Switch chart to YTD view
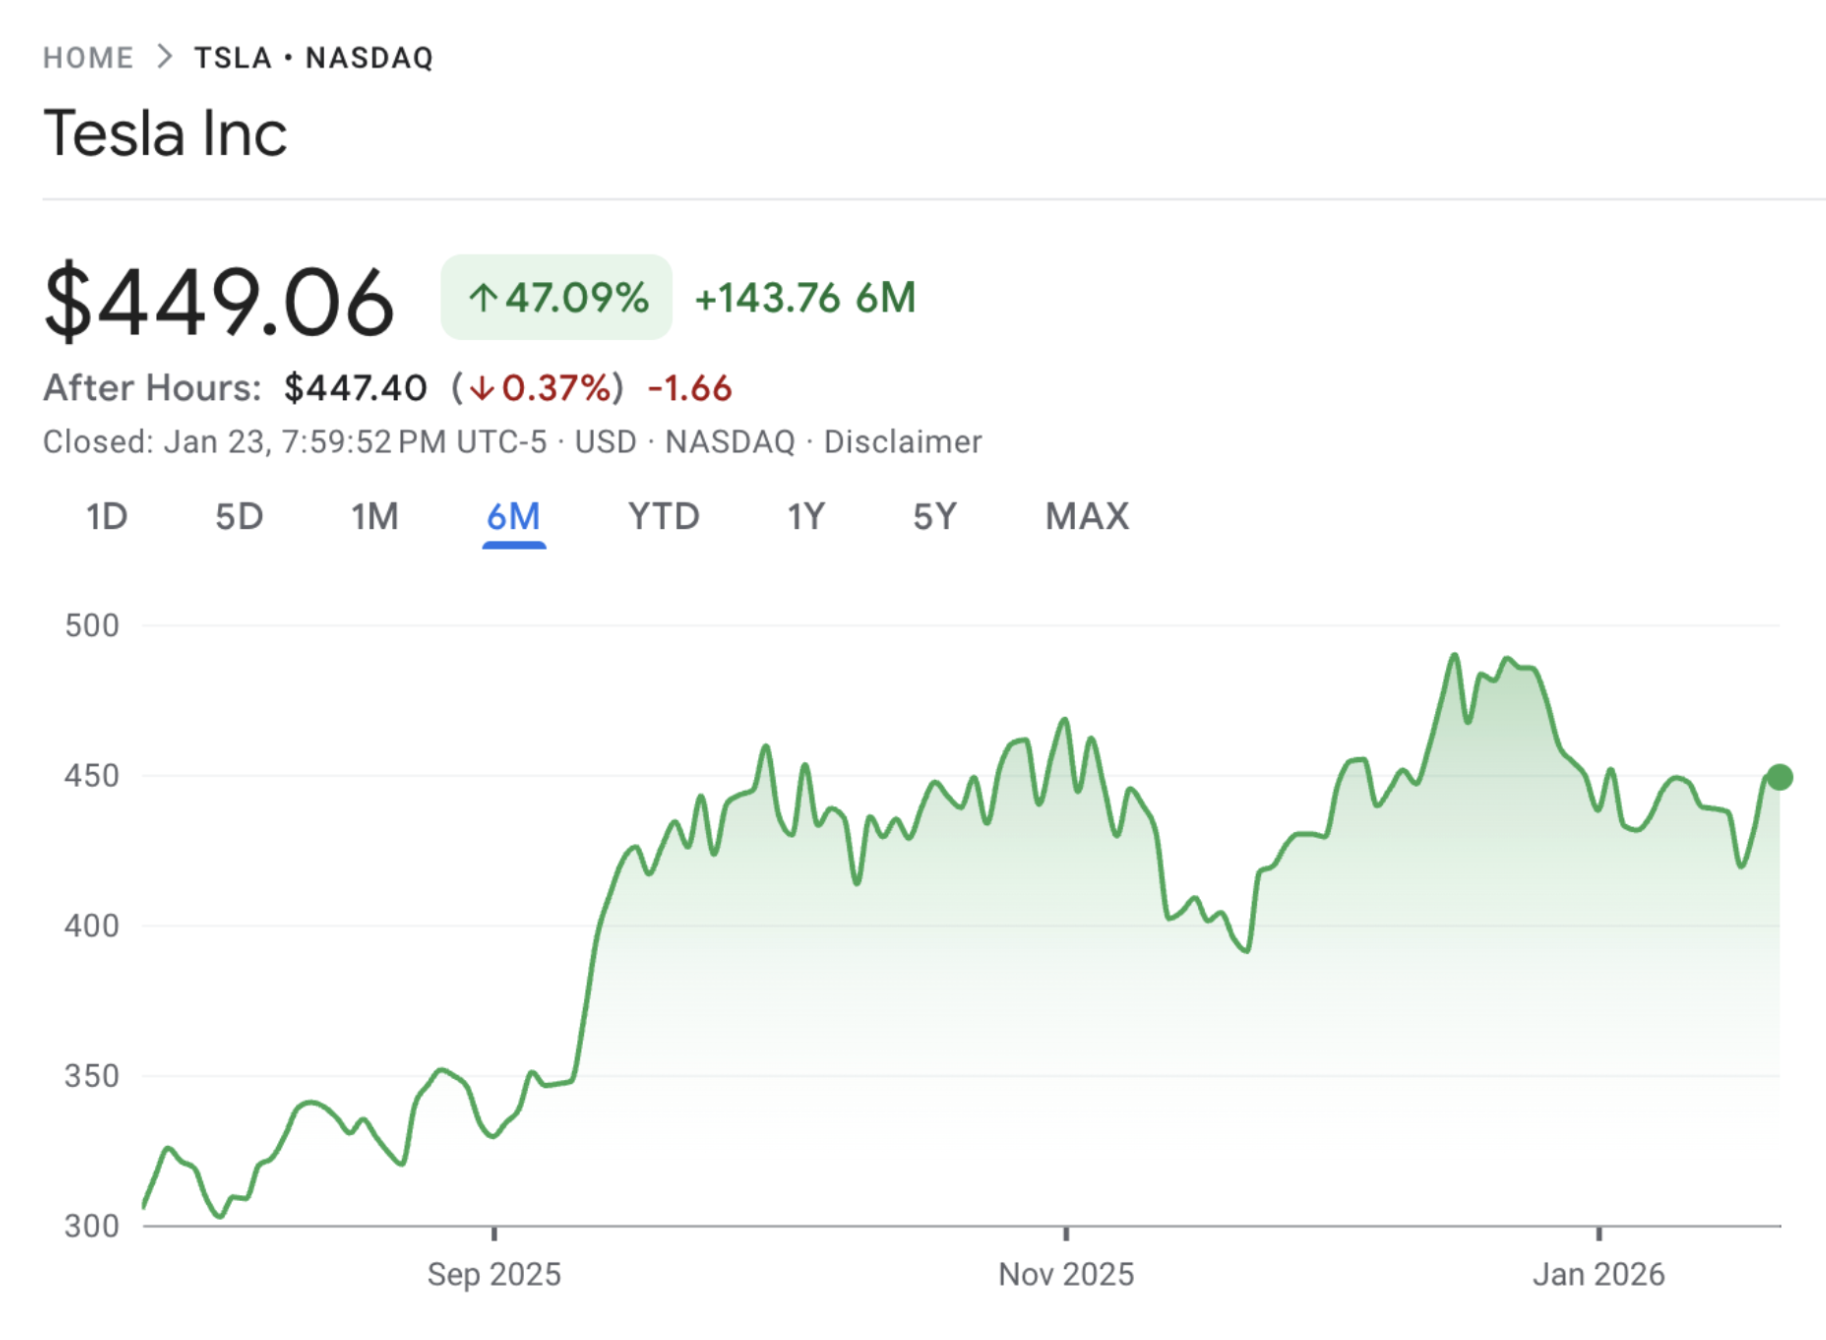1826x1340 pixels. click(x=663, y=517)
